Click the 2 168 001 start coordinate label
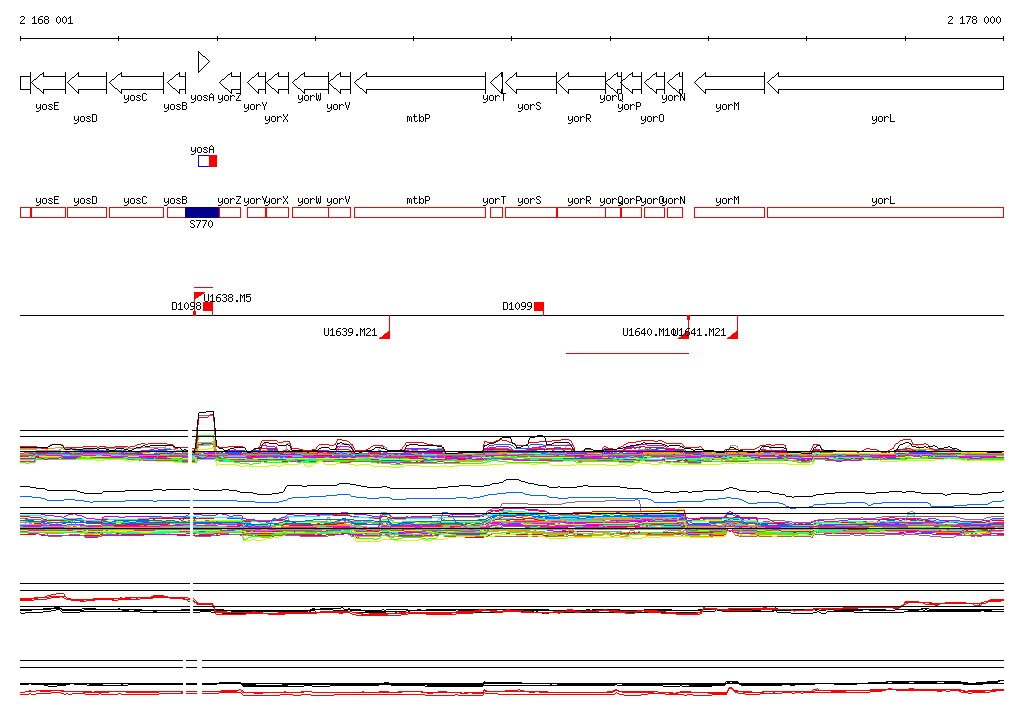 coord(46,20)
